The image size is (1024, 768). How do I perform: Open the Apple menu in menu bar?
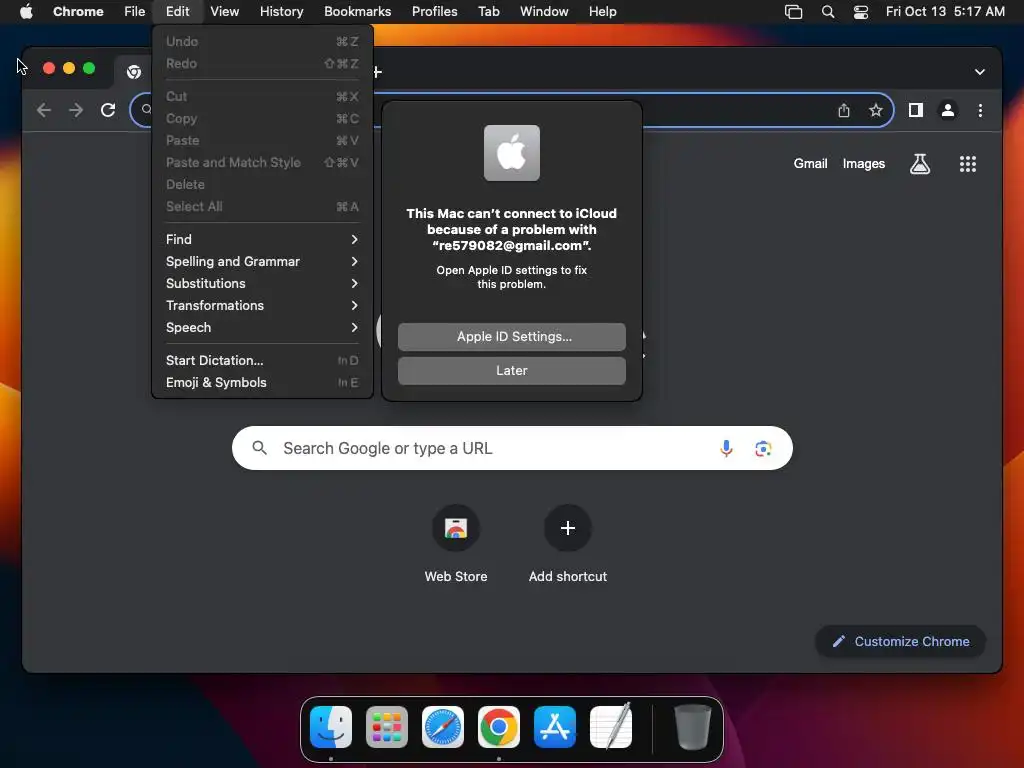(x=26, y=11)
